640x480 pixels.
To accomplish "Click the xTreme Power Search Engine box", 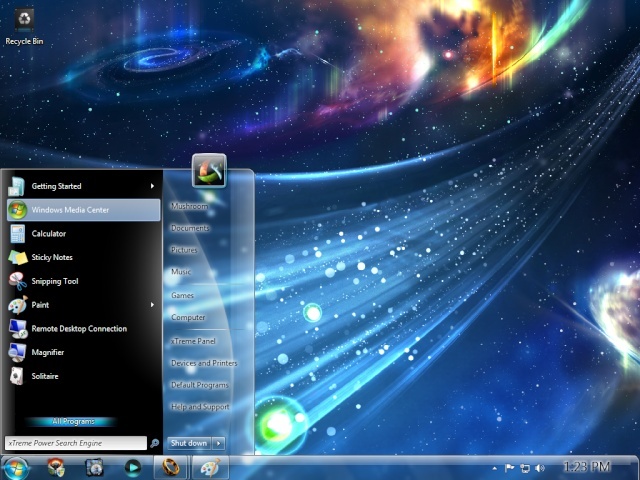I will click(76, 443).
